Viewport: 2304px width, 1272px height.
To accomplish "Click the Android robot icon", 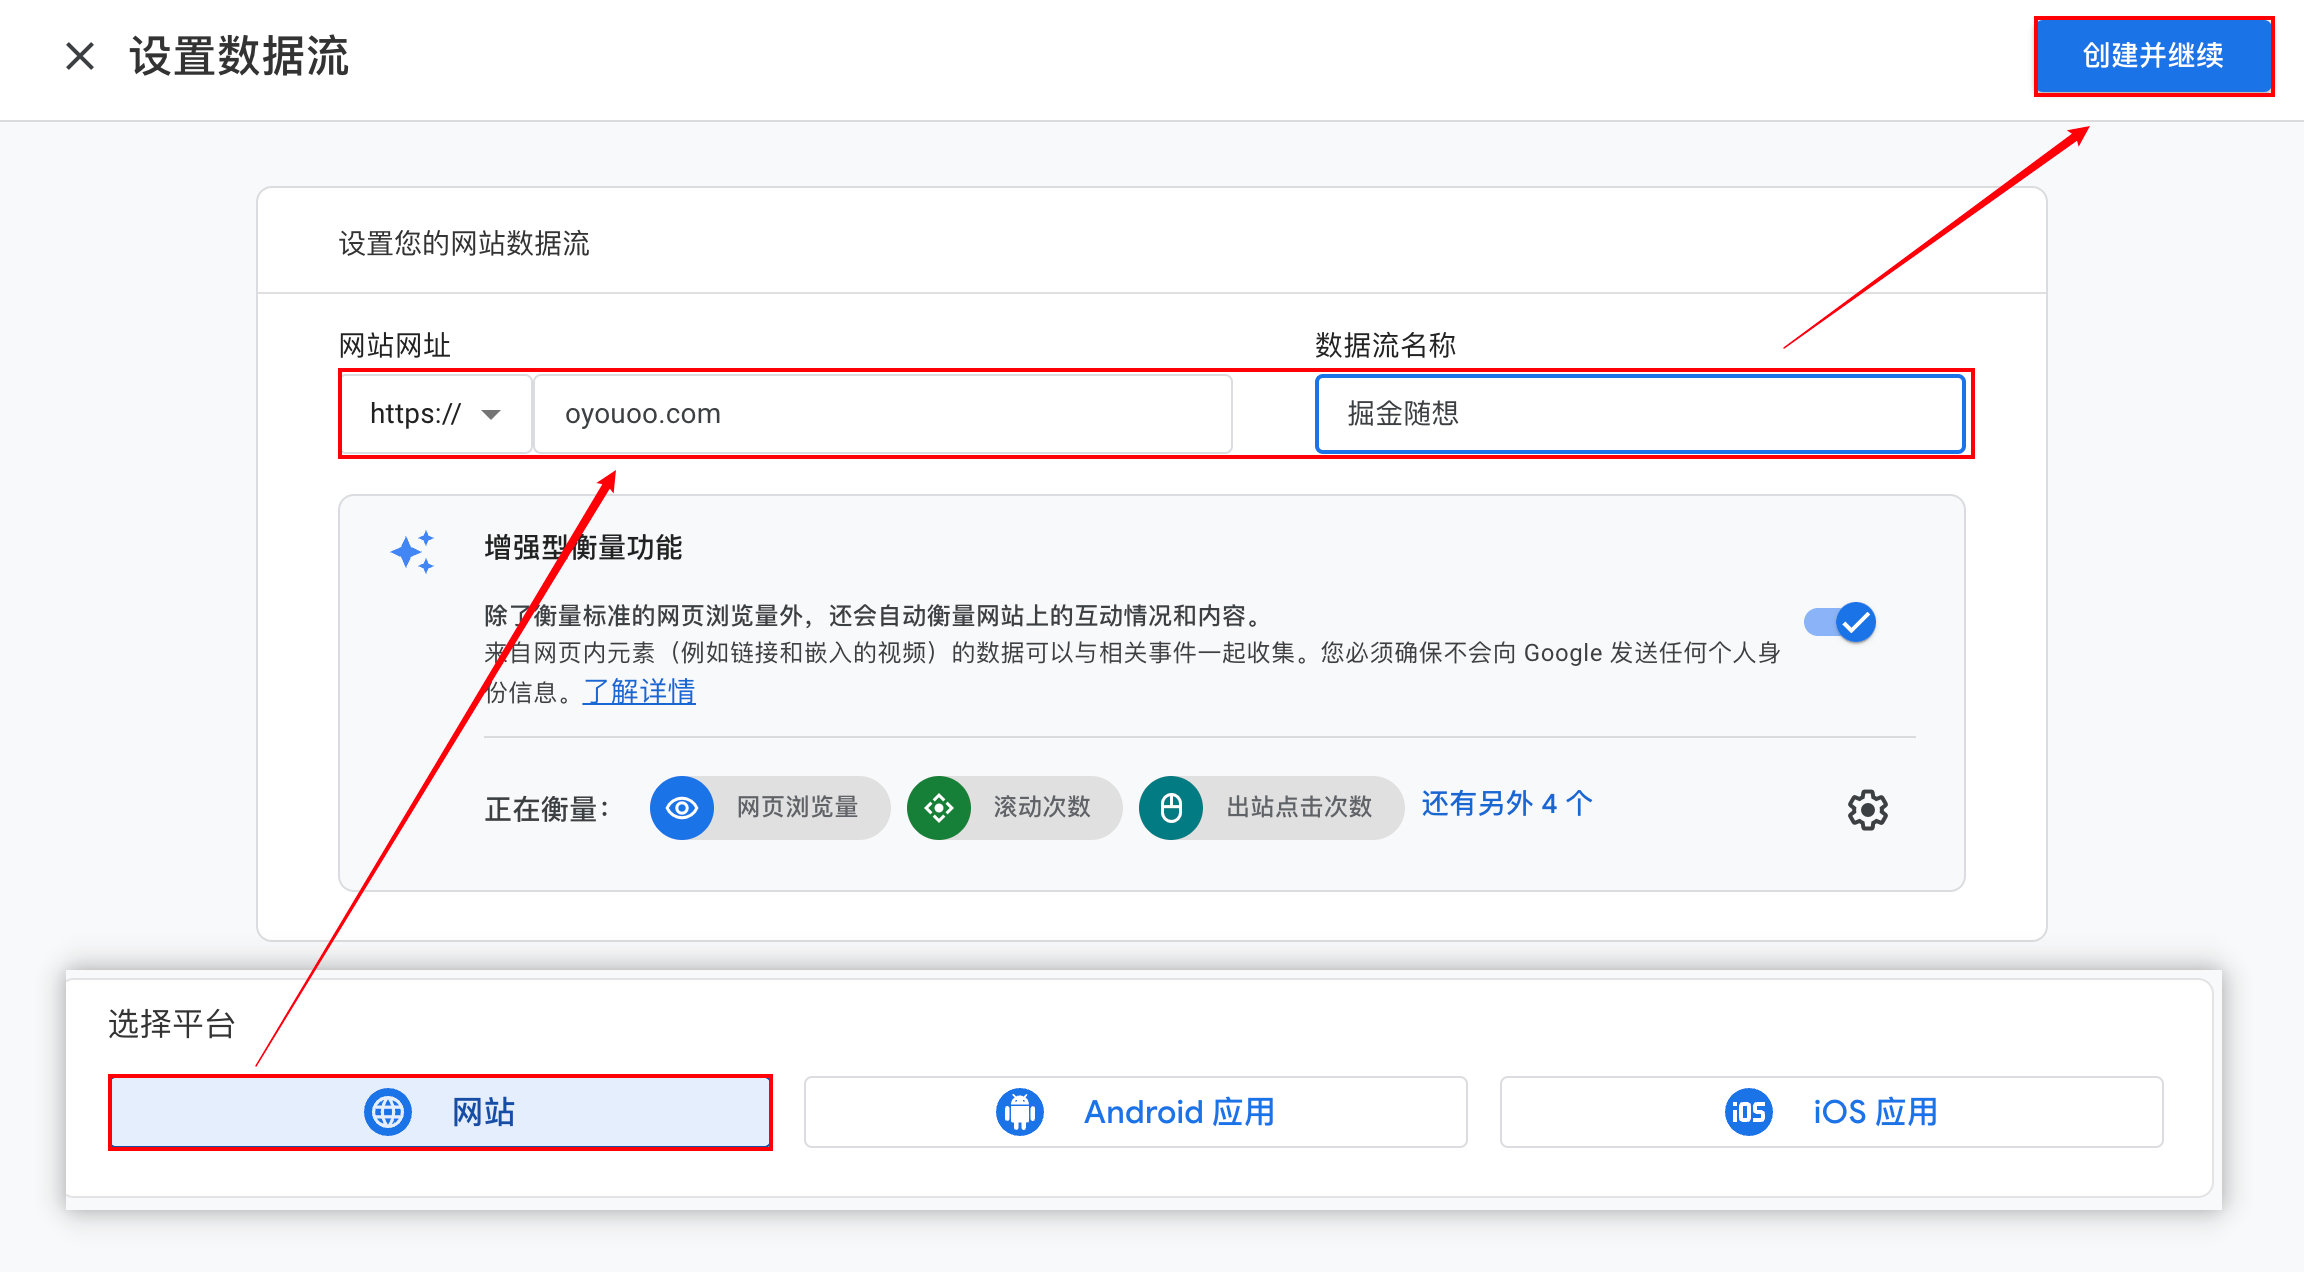I will coord(1020,1112).
